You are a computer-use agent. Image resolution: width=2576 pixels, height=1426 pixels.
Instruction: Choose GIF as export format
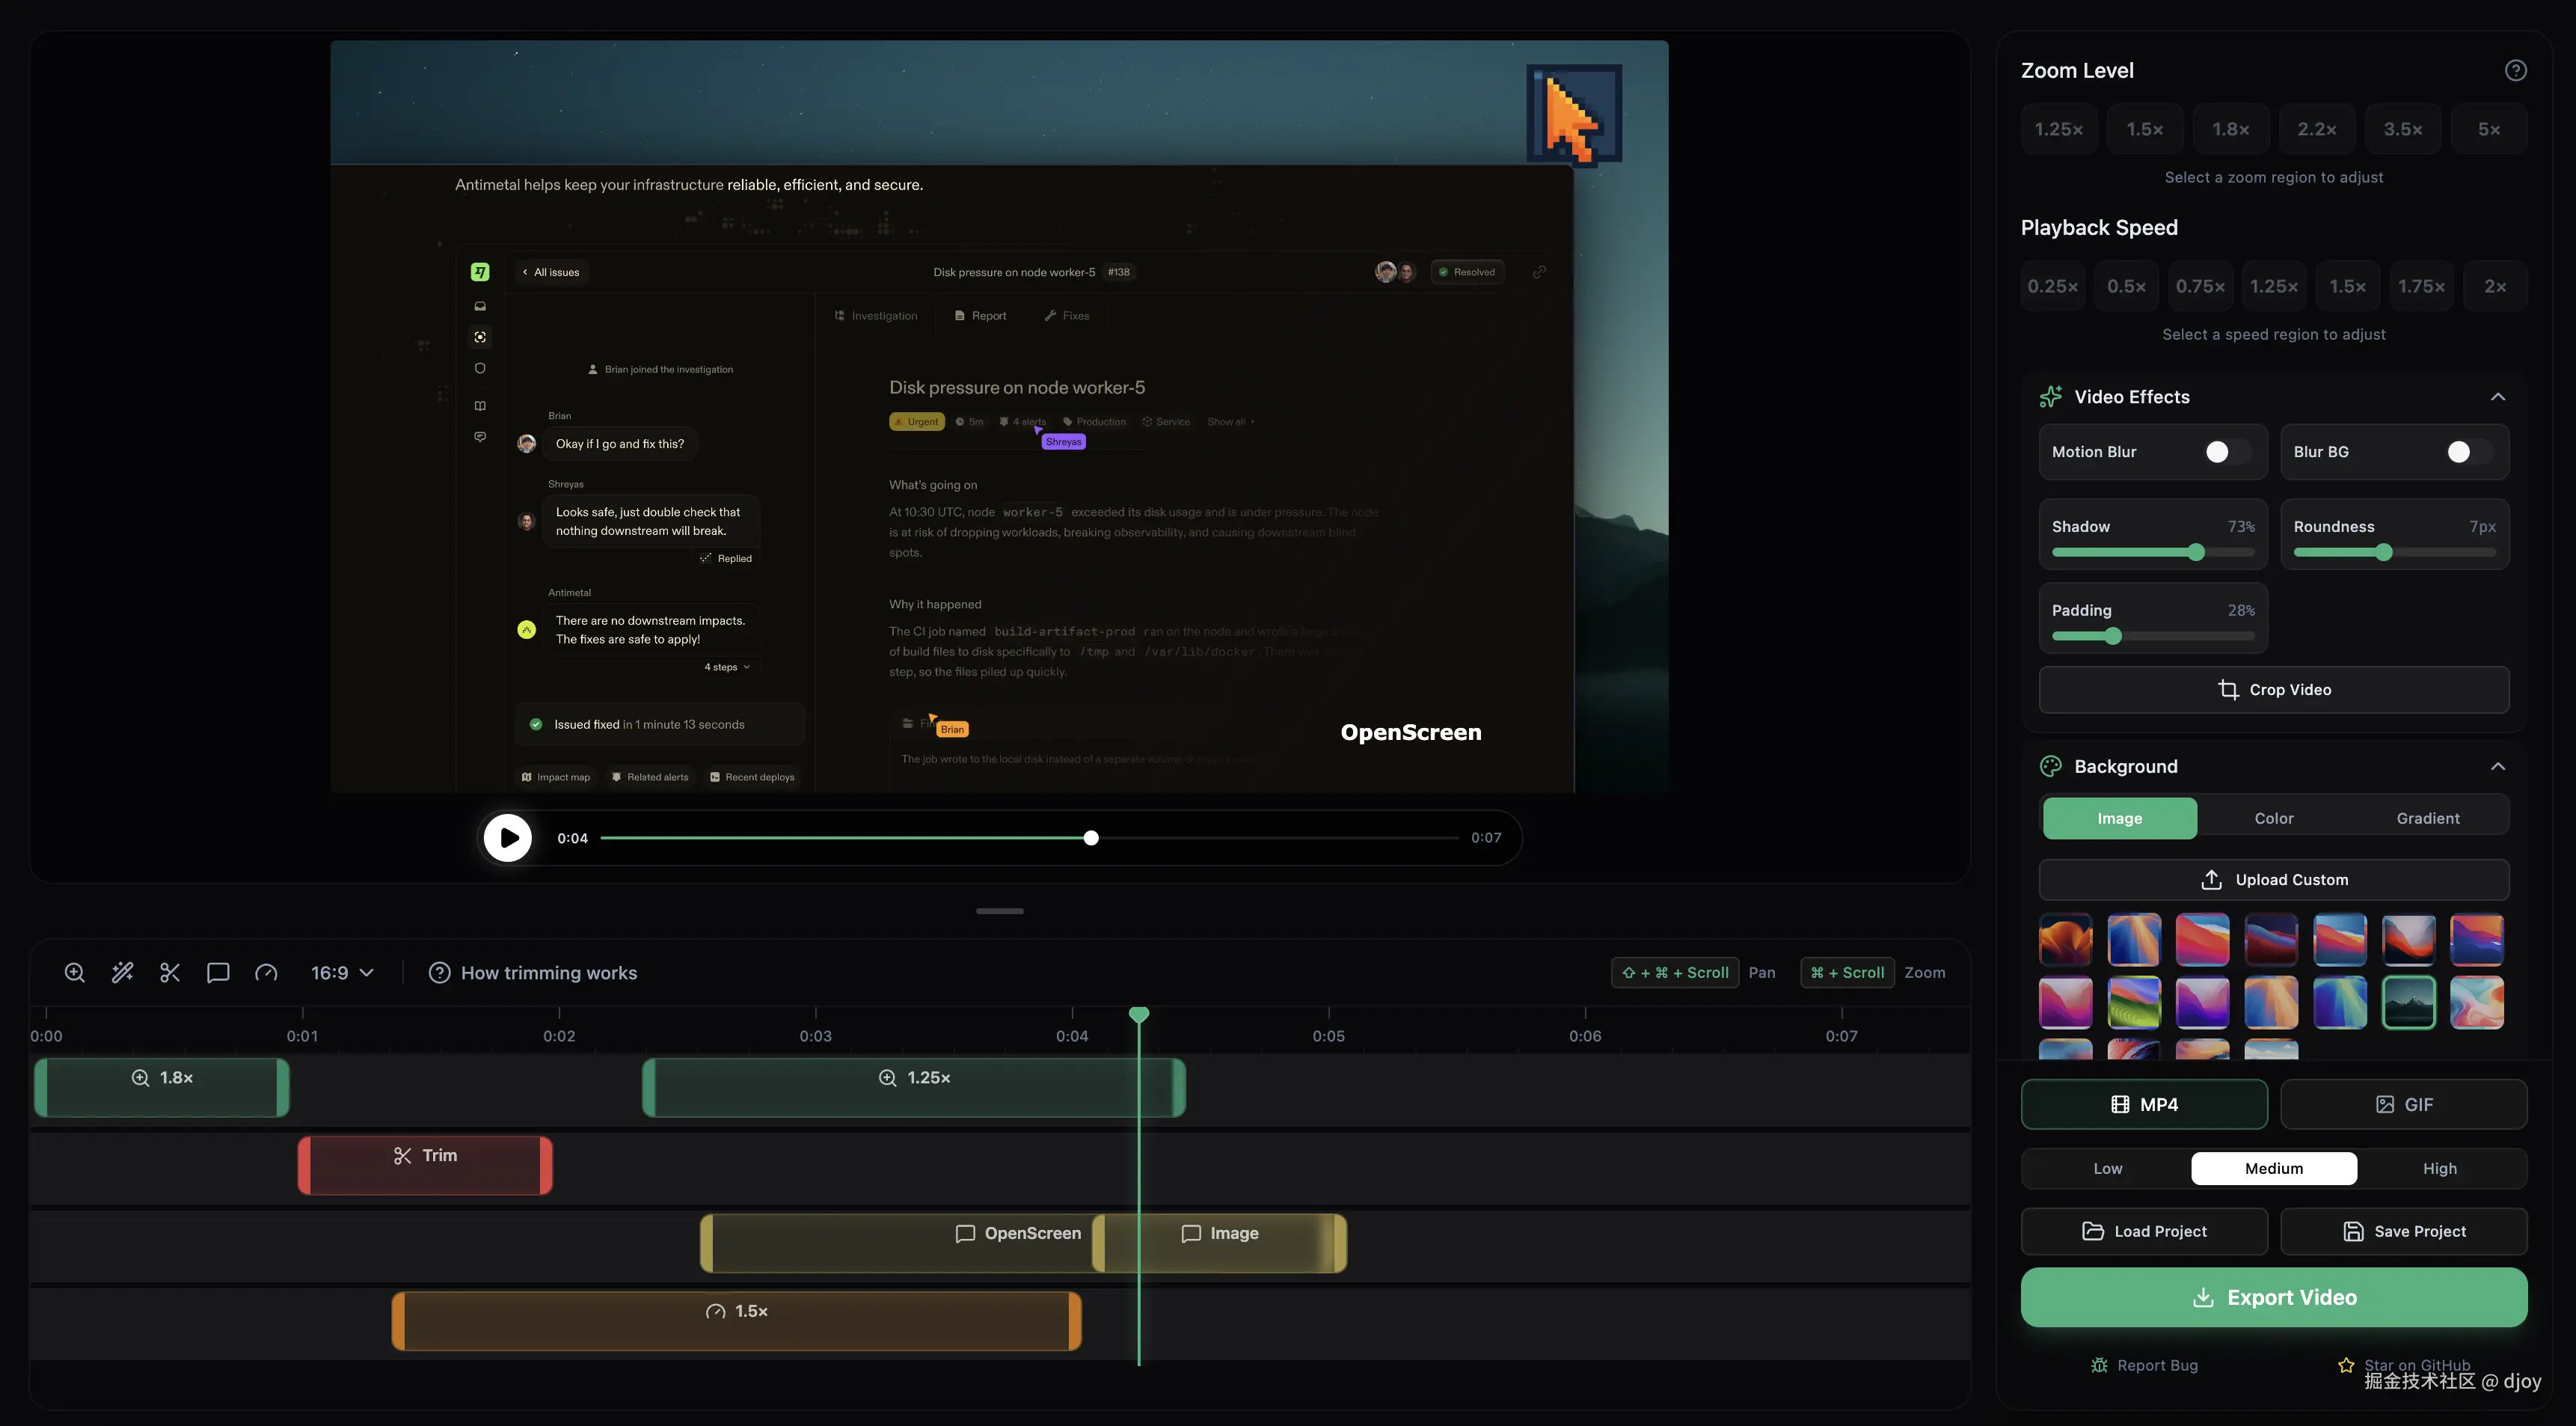click(2405, 1104)
